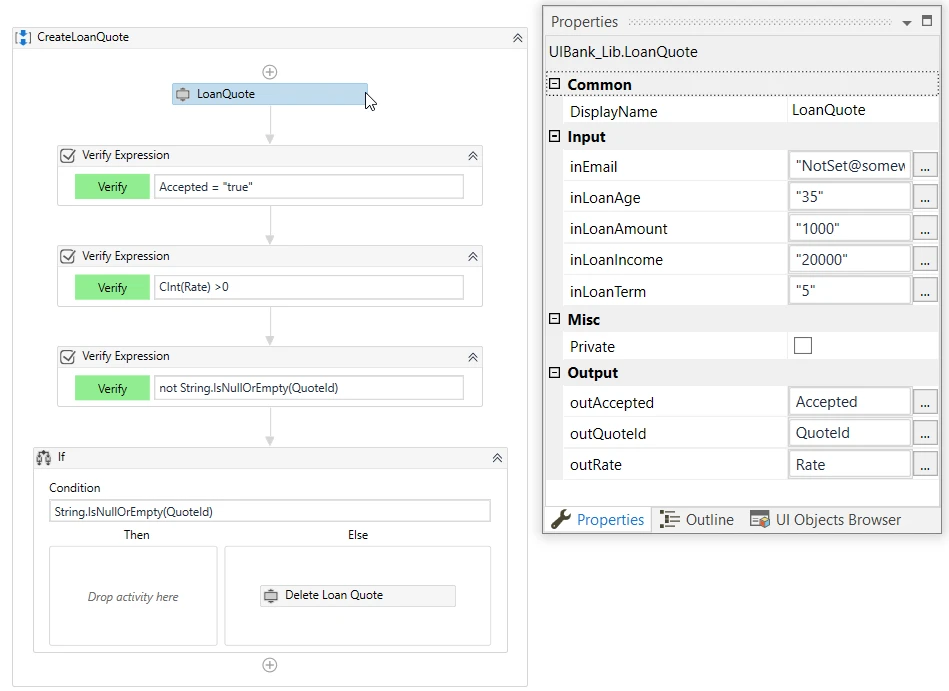This screenshot has height=691, width=949.
Task: Click the add activity plus icon below the If block
Action: point(270,665)
